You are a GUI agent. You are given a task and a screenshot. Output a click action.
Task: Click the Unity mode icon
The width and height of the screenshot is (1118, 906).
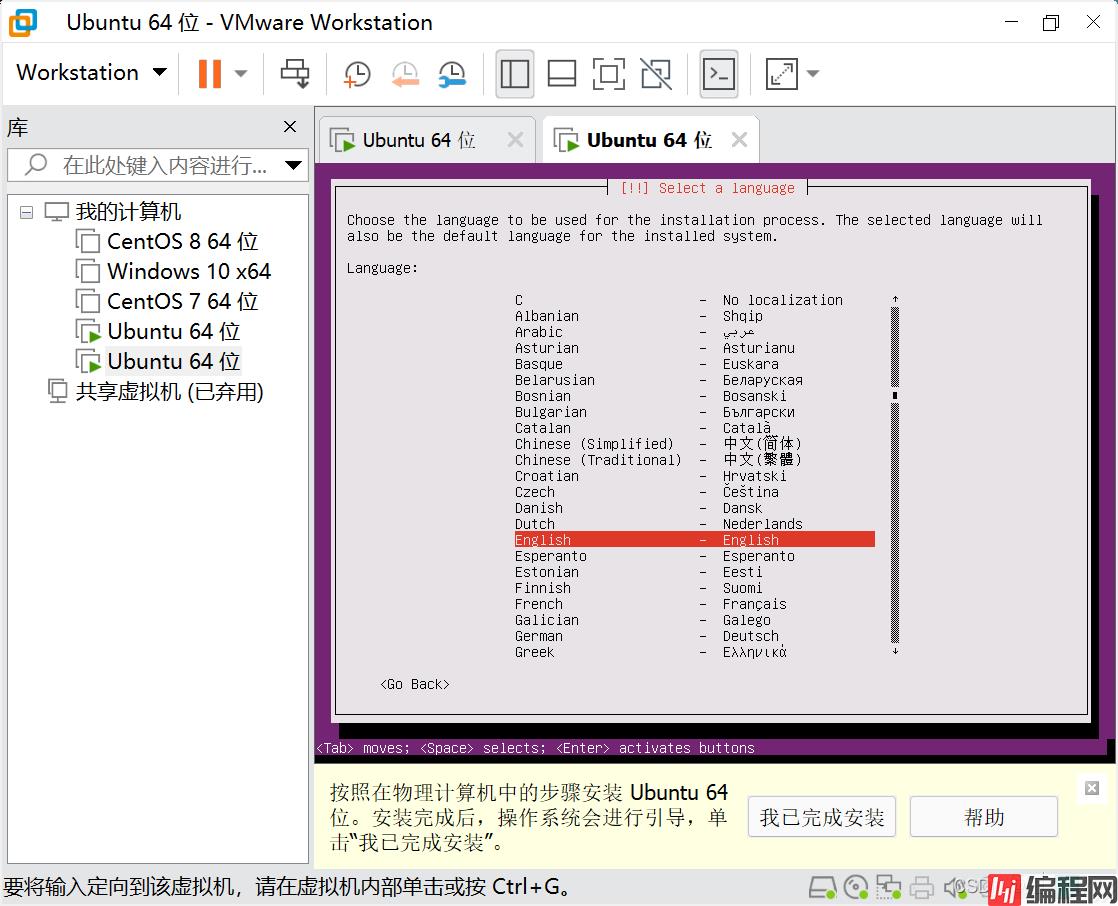[656, 73]
